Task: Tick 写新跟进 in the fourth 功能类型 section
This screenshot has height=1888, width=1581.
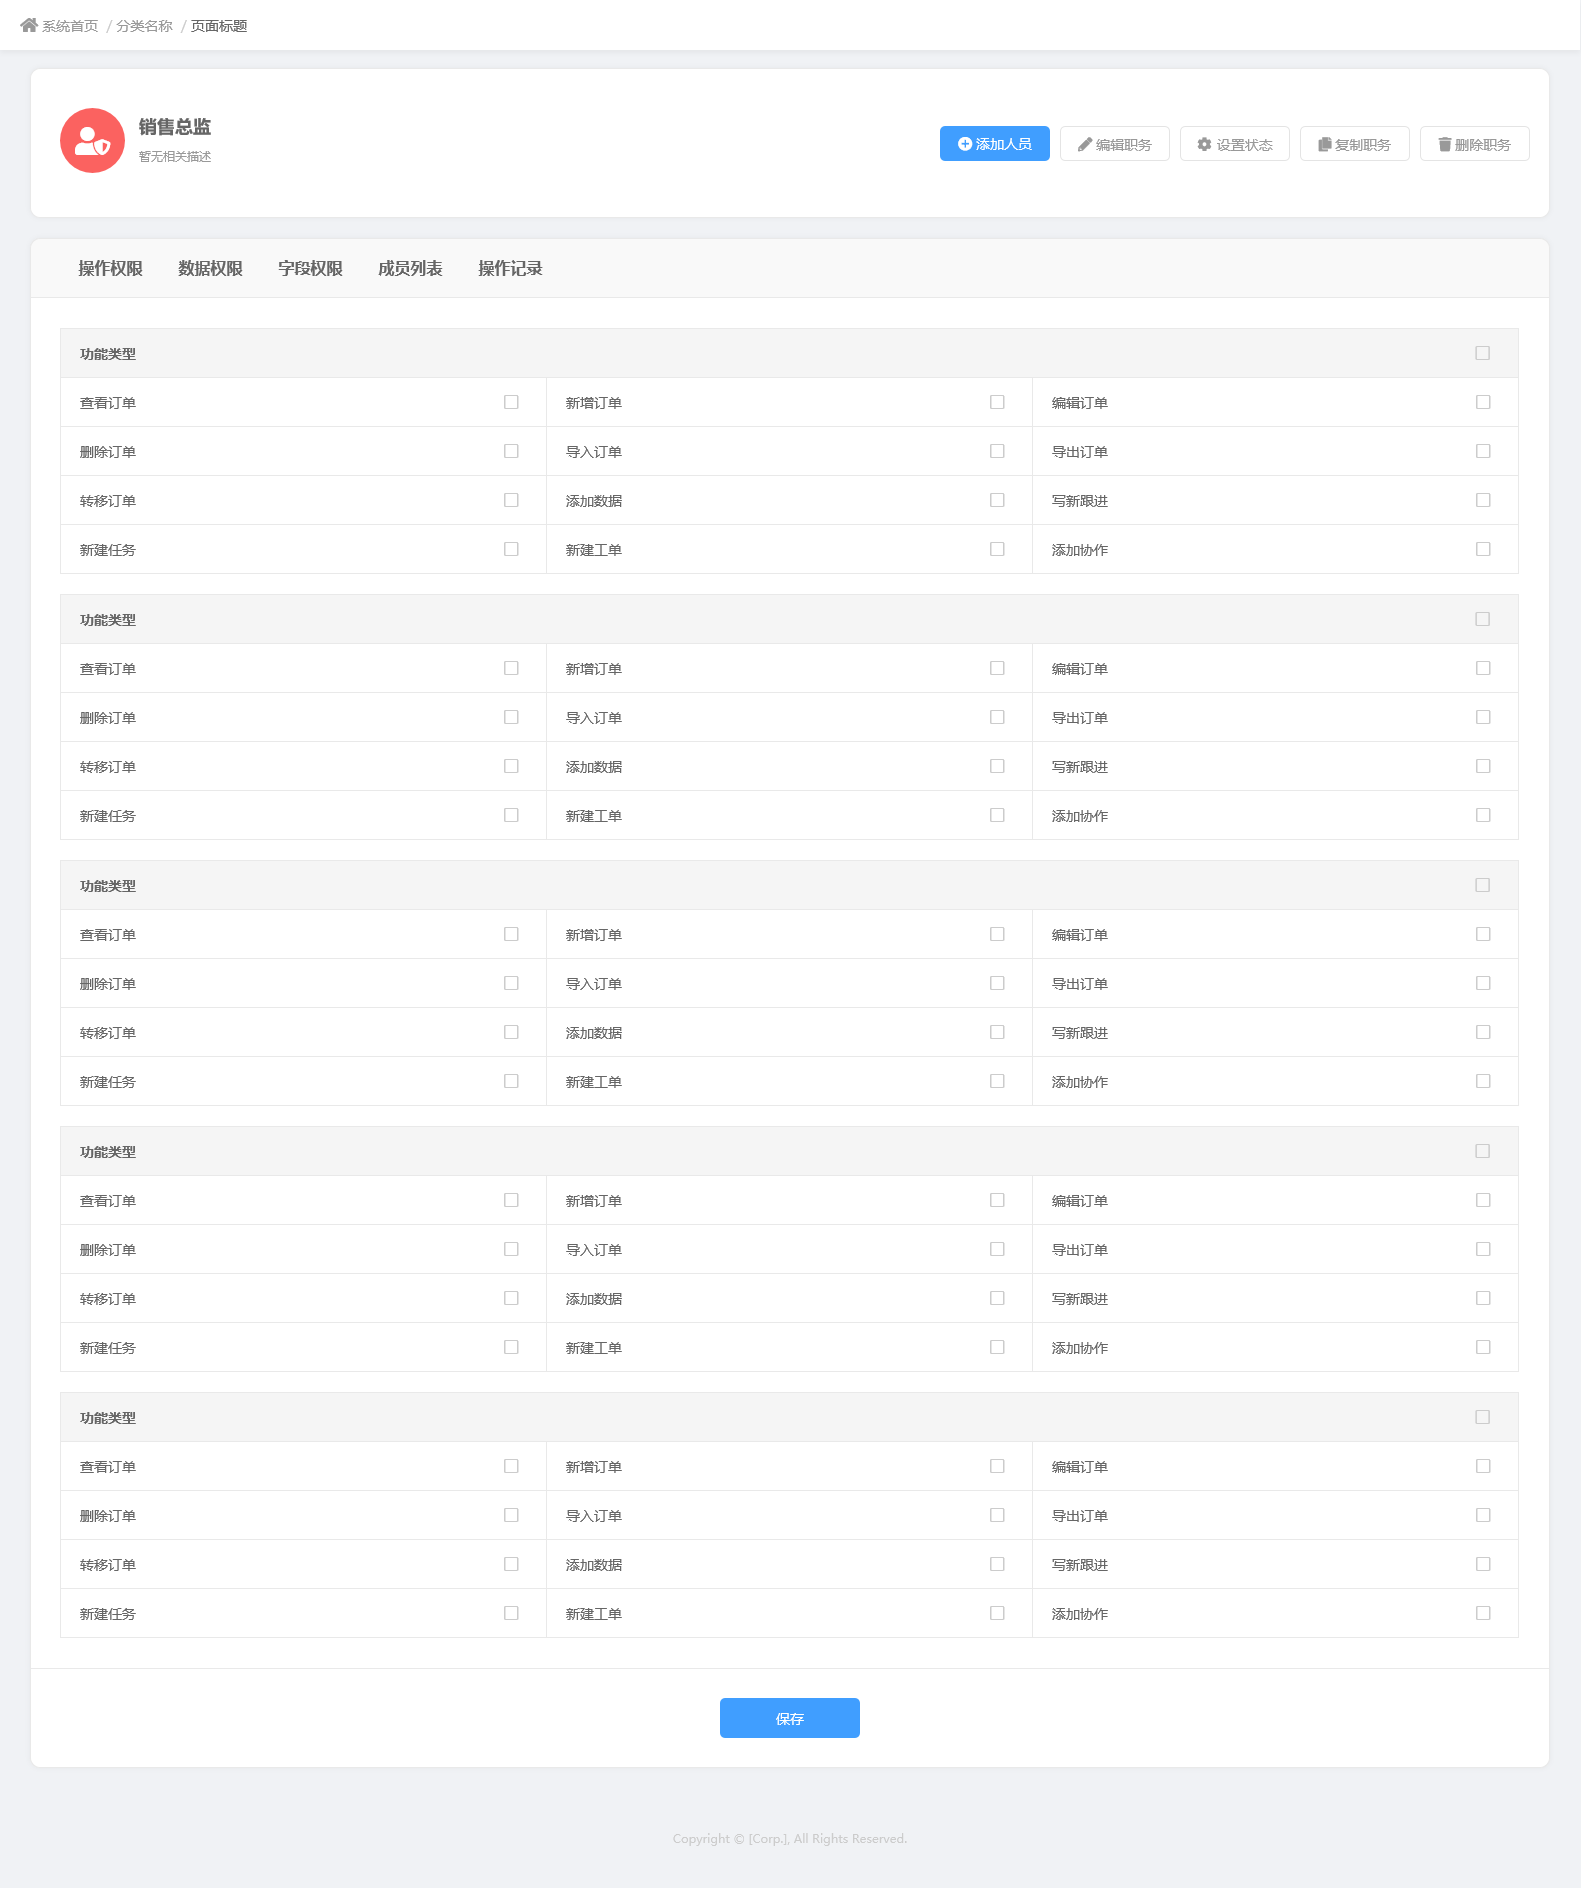Action: pyautogui.click(x=1483, y=1298)
